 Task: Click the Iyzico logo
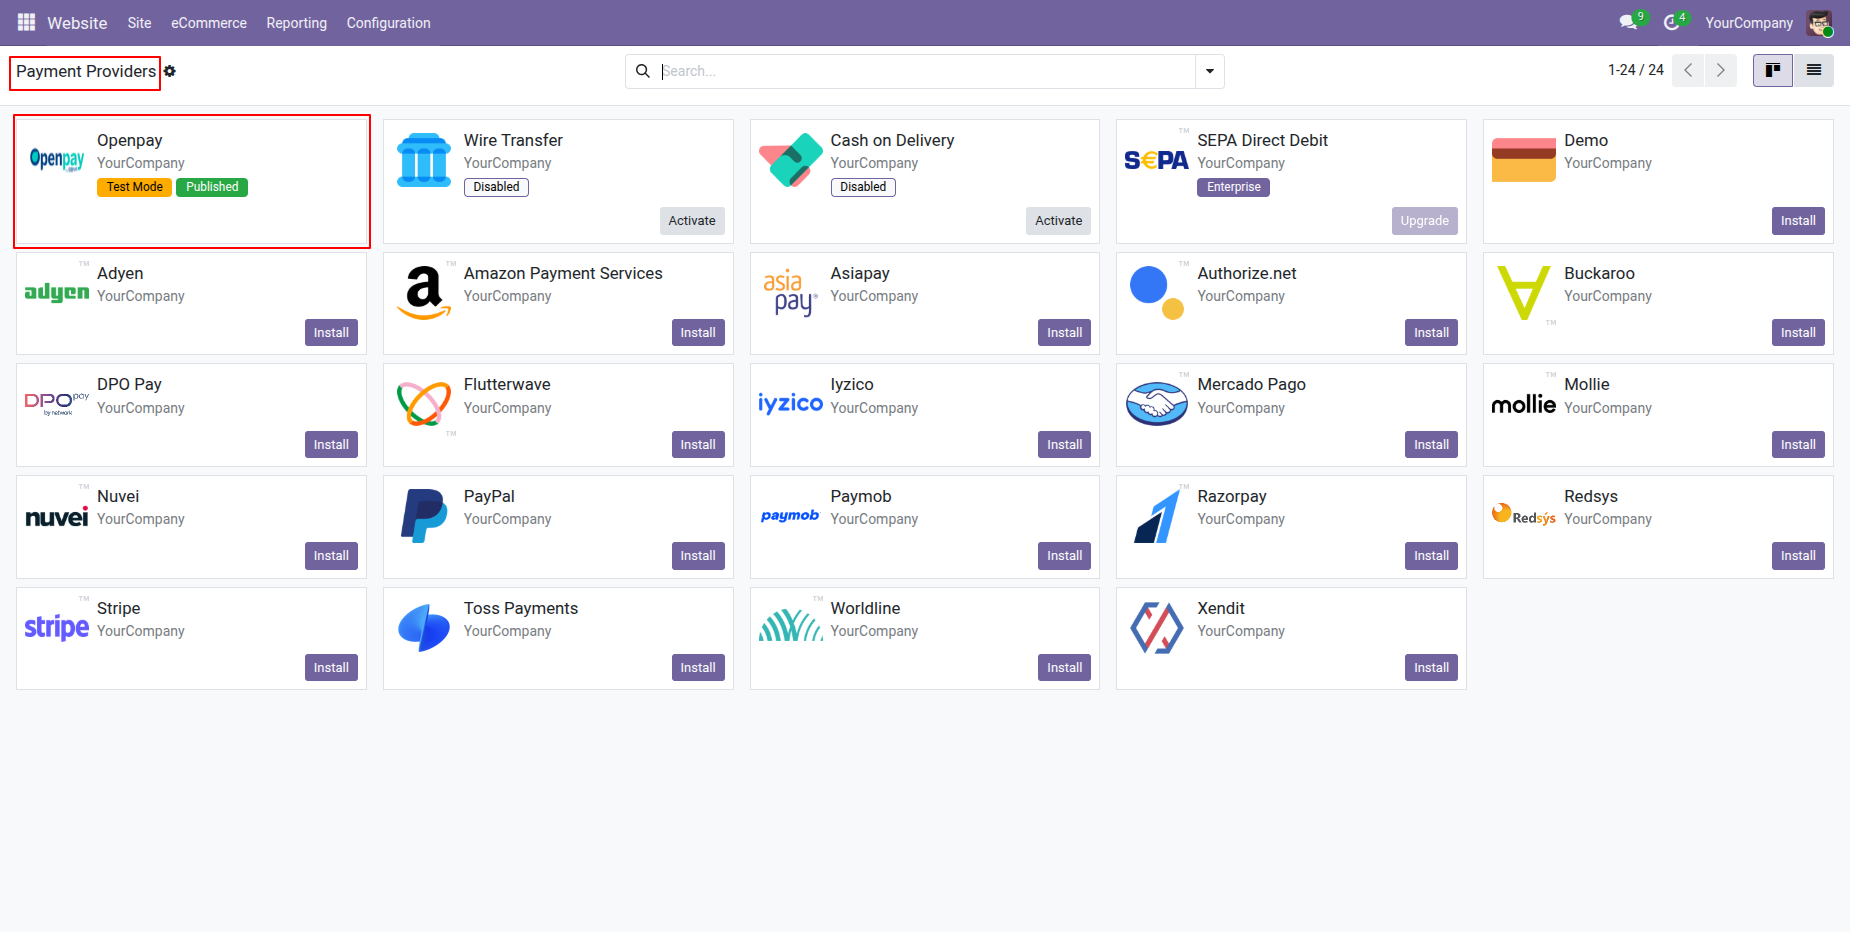pos(791,403)
